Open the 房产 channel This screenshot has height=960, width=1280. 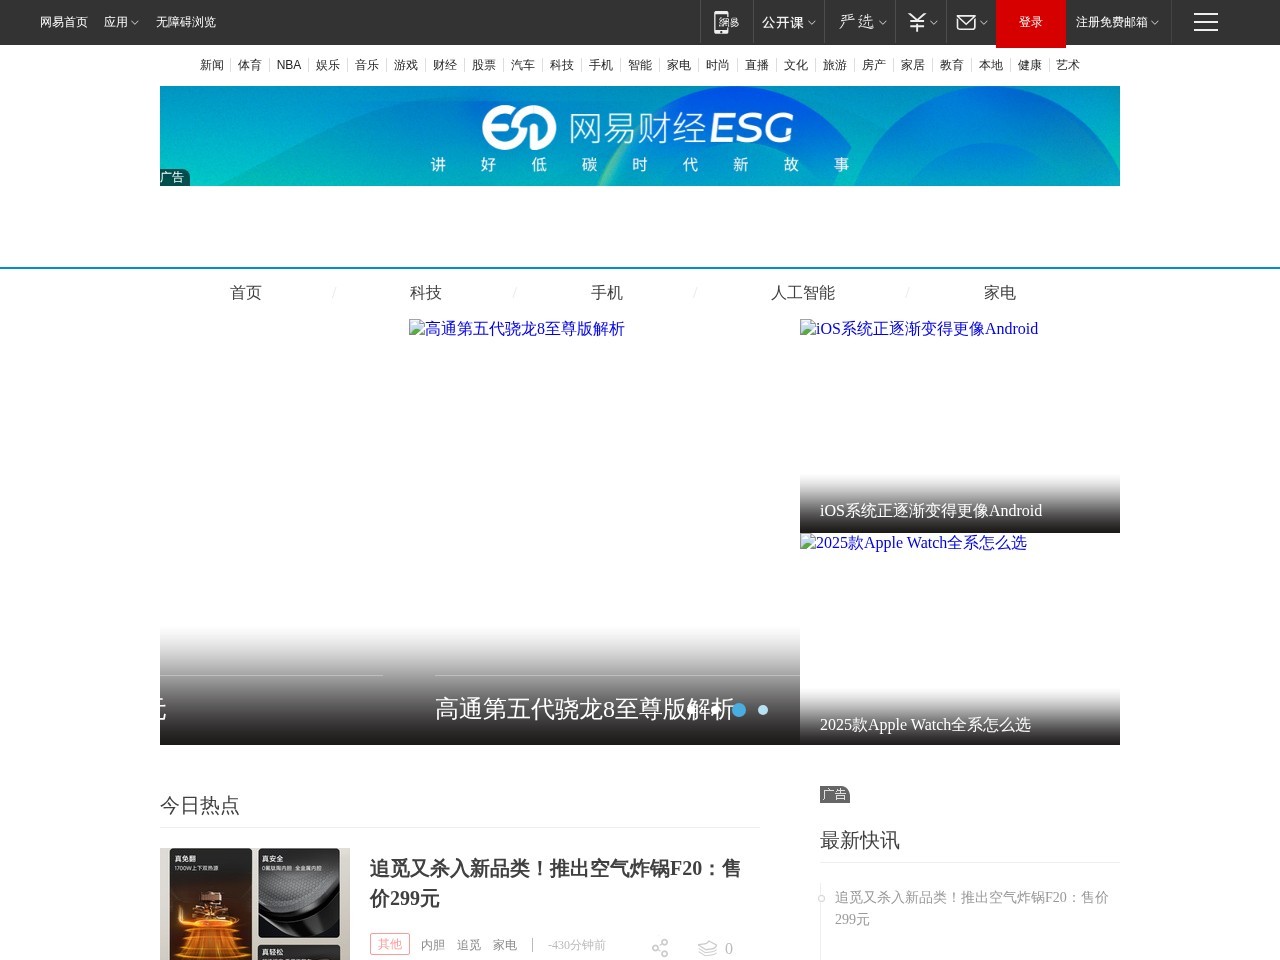click(874, 65)
